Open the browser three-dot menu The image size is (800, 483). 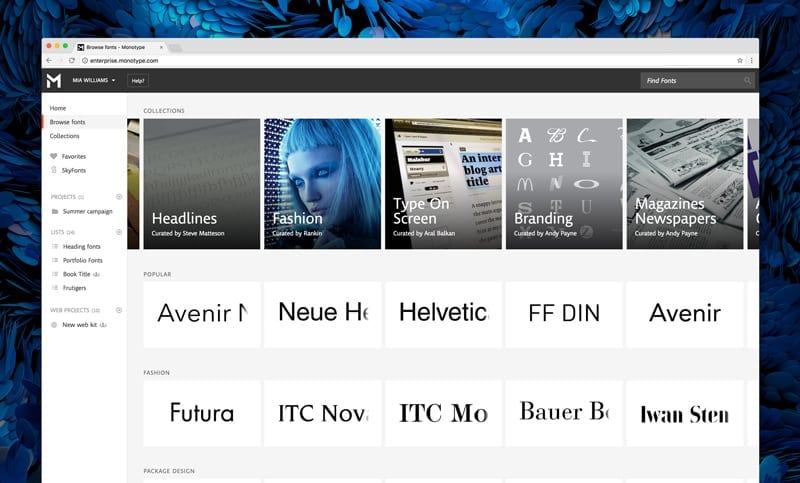[752, 60]
